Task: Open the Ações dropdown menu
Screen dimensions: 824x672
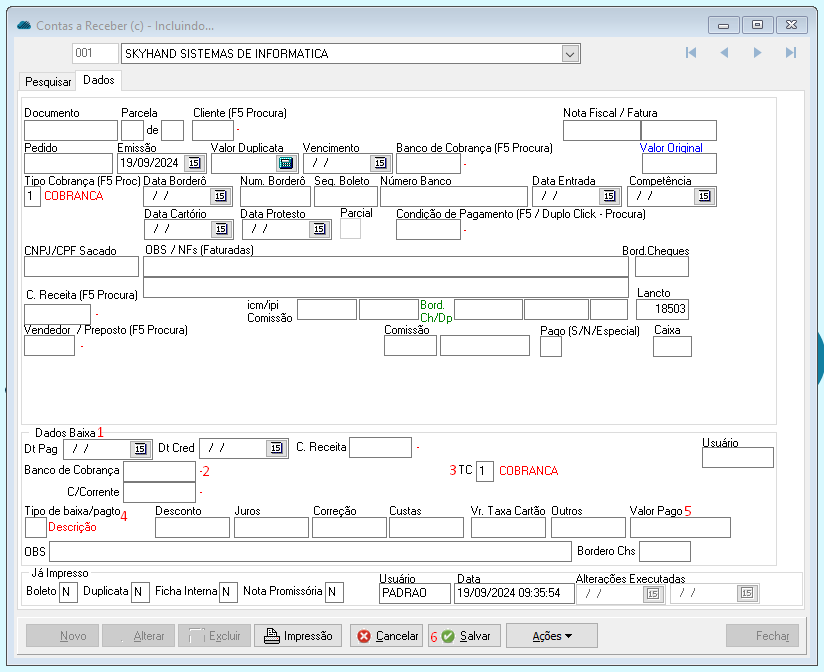Action: pyautogui.click(x=551, y=636)
